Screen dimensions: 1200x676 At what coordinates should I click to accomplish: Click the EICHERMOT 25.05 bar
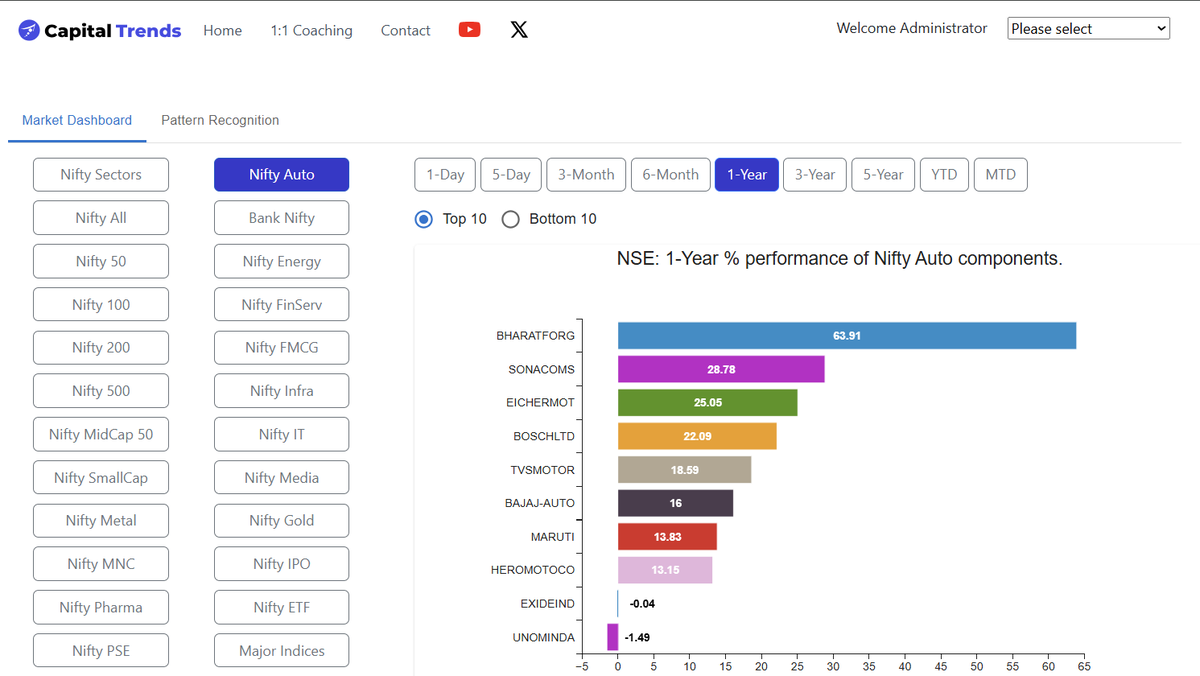[708, 402]
